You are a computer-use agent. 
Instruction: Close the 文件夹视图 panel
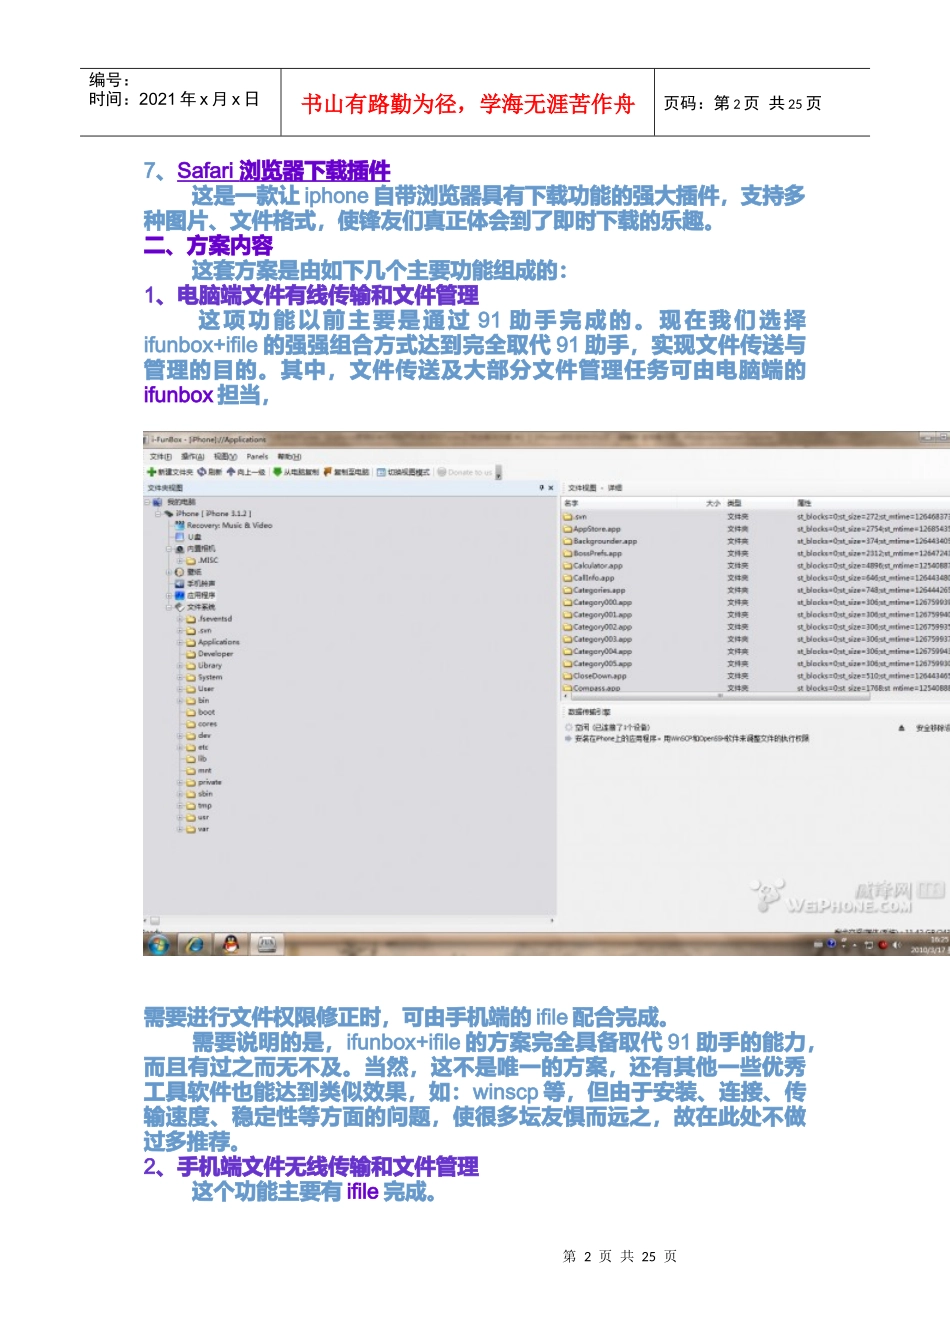[550, 488]
